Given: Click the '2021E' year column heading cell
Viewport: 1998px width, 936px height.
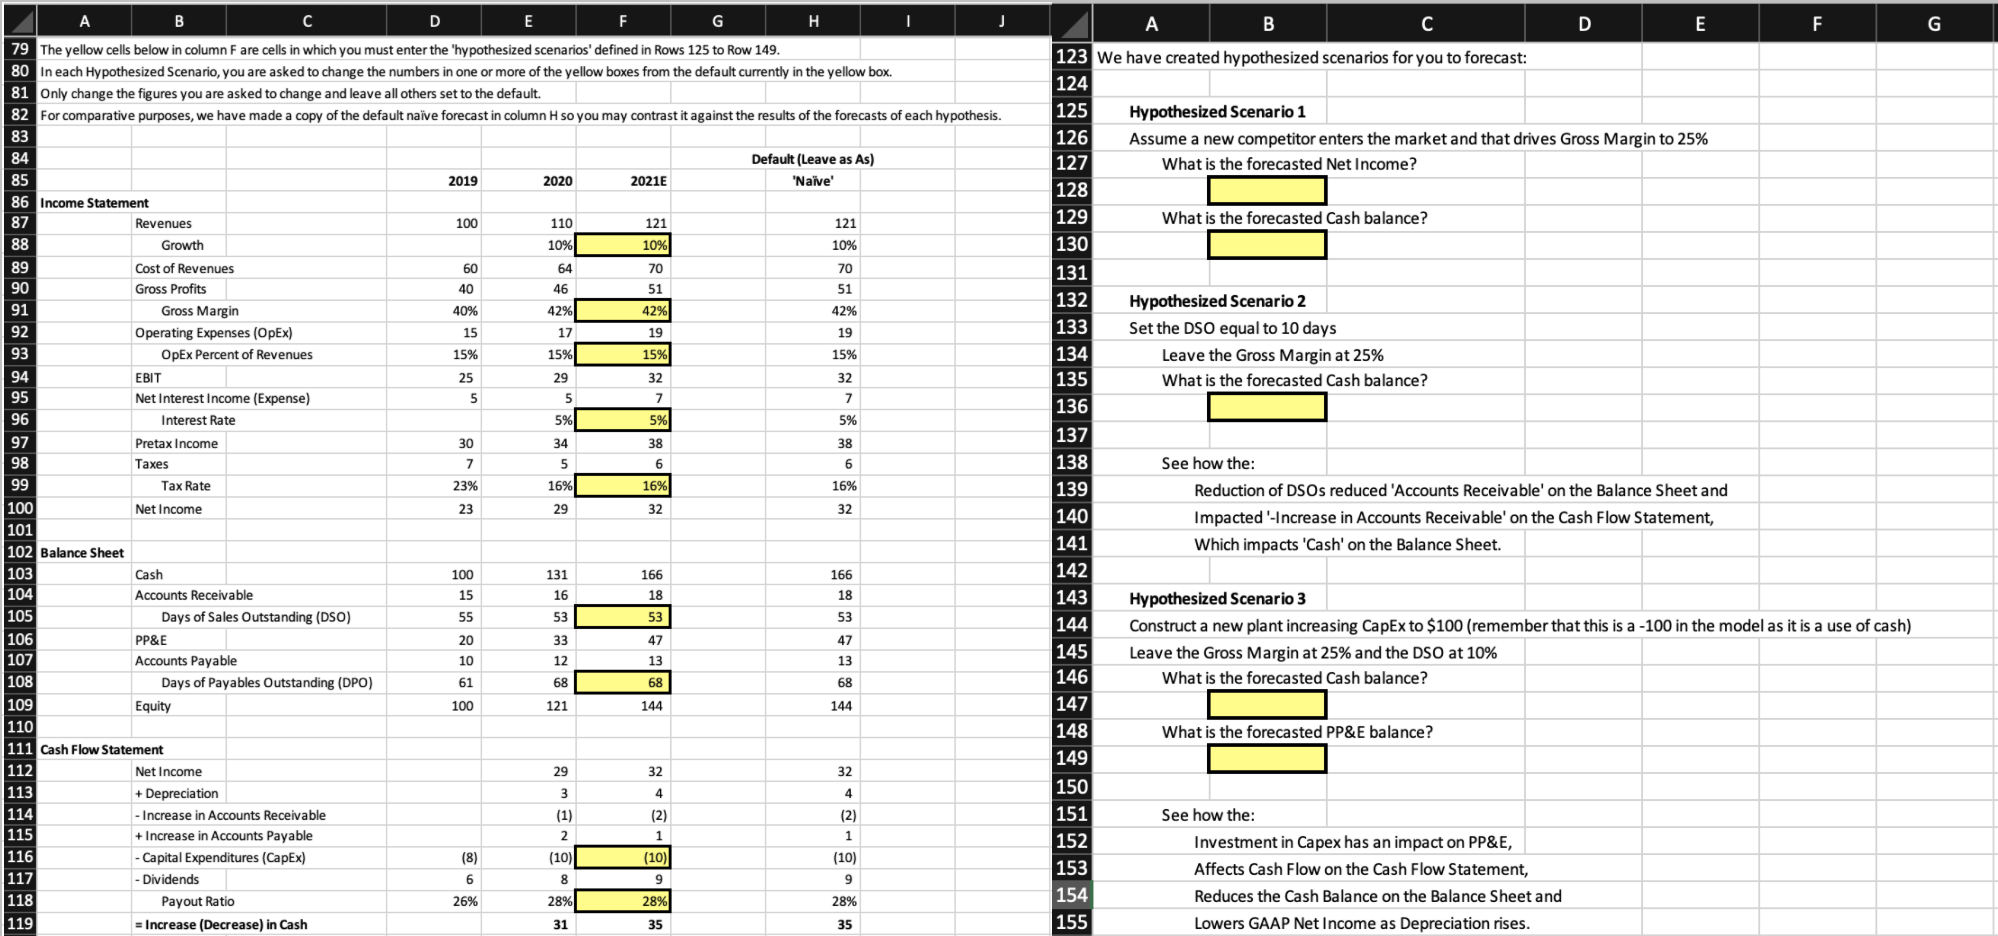Looking at the screenshot, I should tap(649, 181).
